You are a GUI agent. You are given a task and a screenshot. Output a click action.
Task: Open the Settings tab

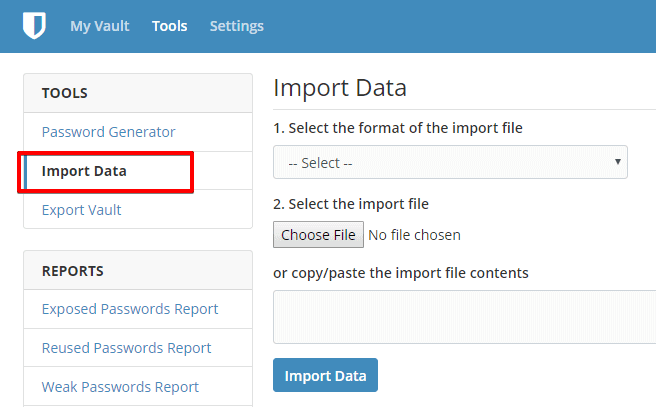click(x=236, y=26)
